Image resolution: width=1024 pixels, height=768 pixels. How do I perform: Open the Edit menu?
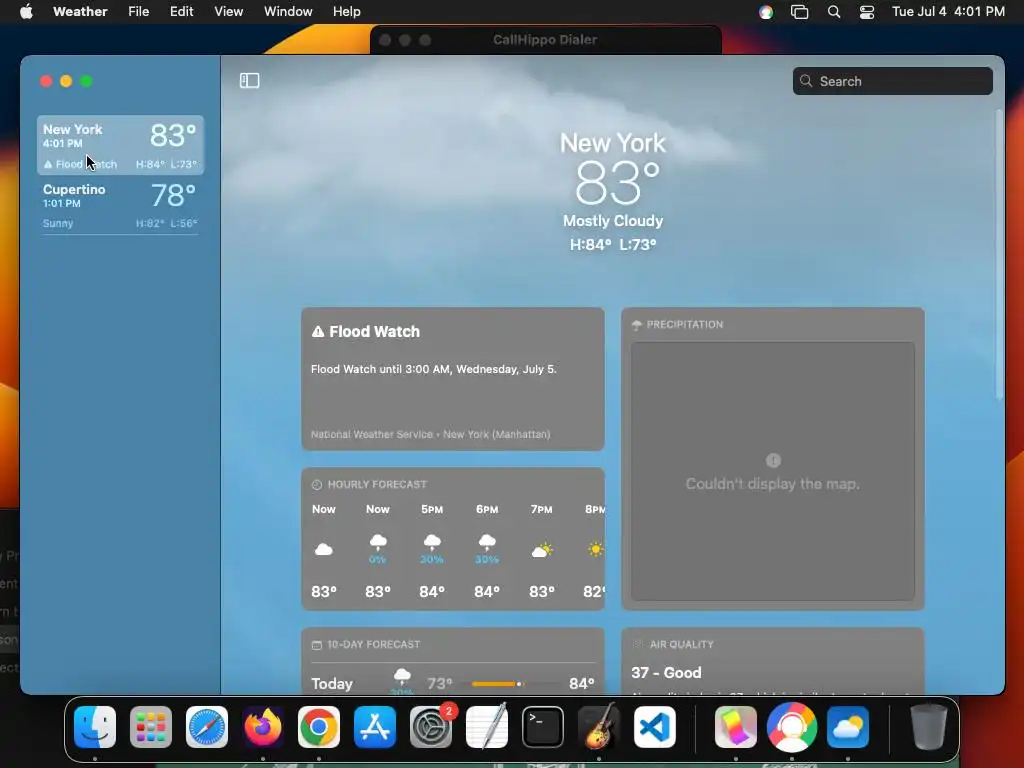(x=182, y=12)
